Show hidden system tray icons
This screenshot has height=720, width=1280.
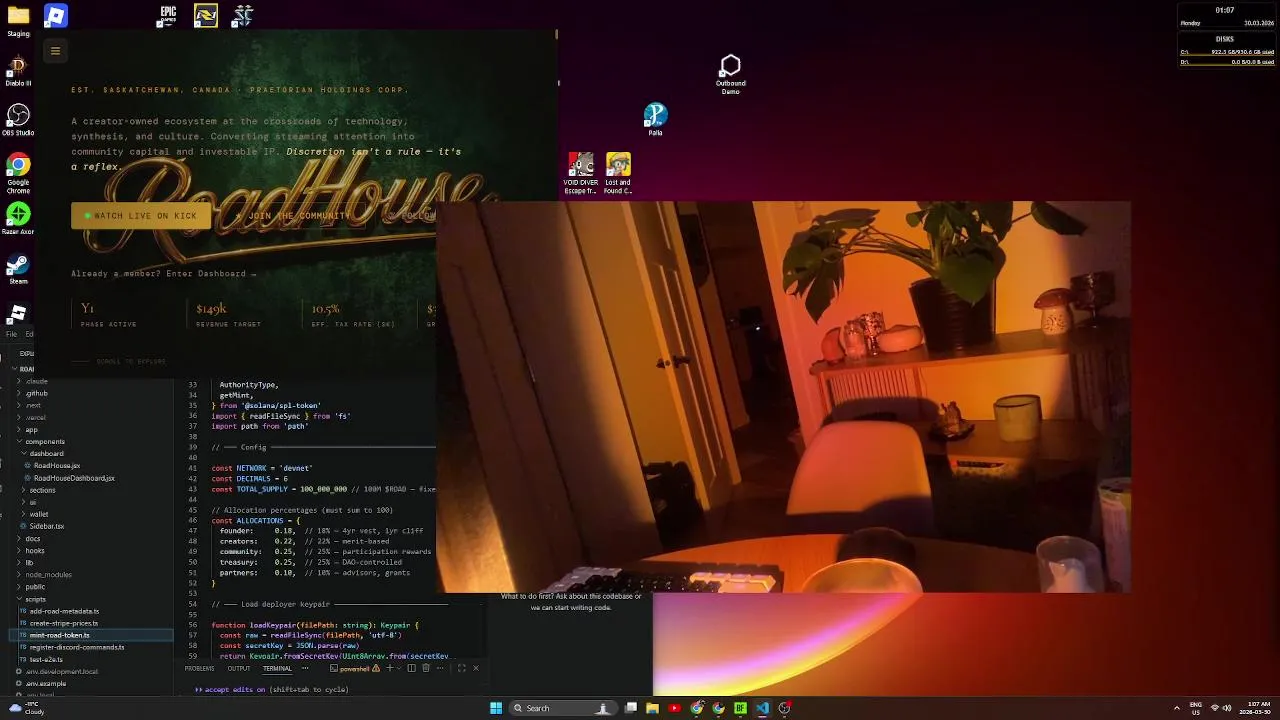point(1177,708)
